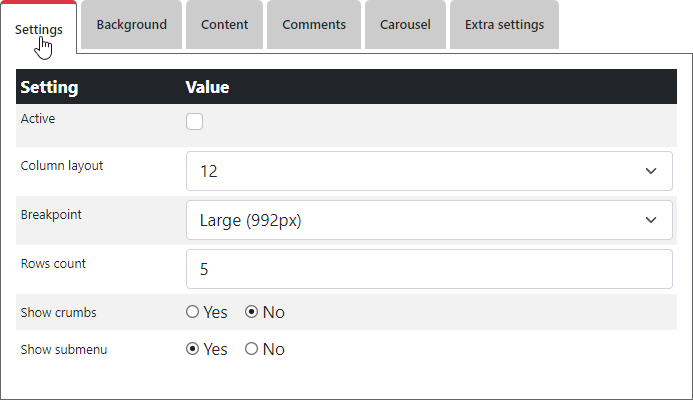The height and width of the screenshot is (400, 693).
Task: Focus the Rows count input field
Action: 429,269
